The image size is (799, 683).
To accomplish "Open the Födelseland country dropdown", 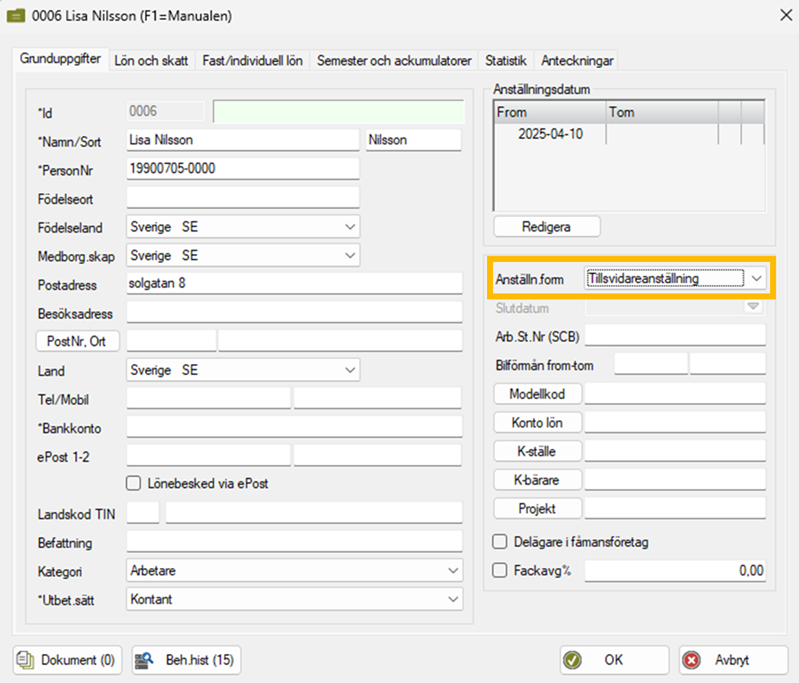I will coord(349,227).
